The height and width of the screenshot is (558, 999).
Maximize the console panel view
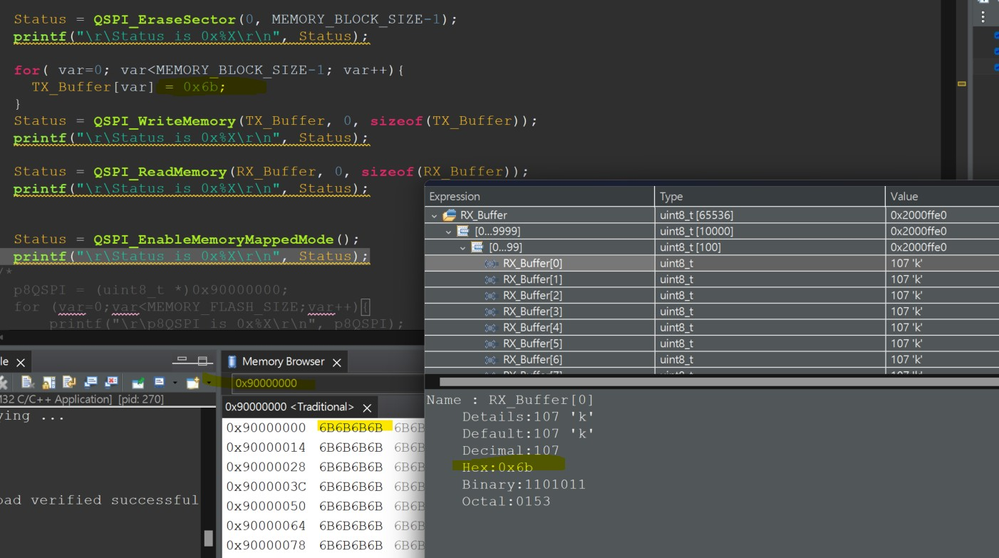tap(202, 361)
